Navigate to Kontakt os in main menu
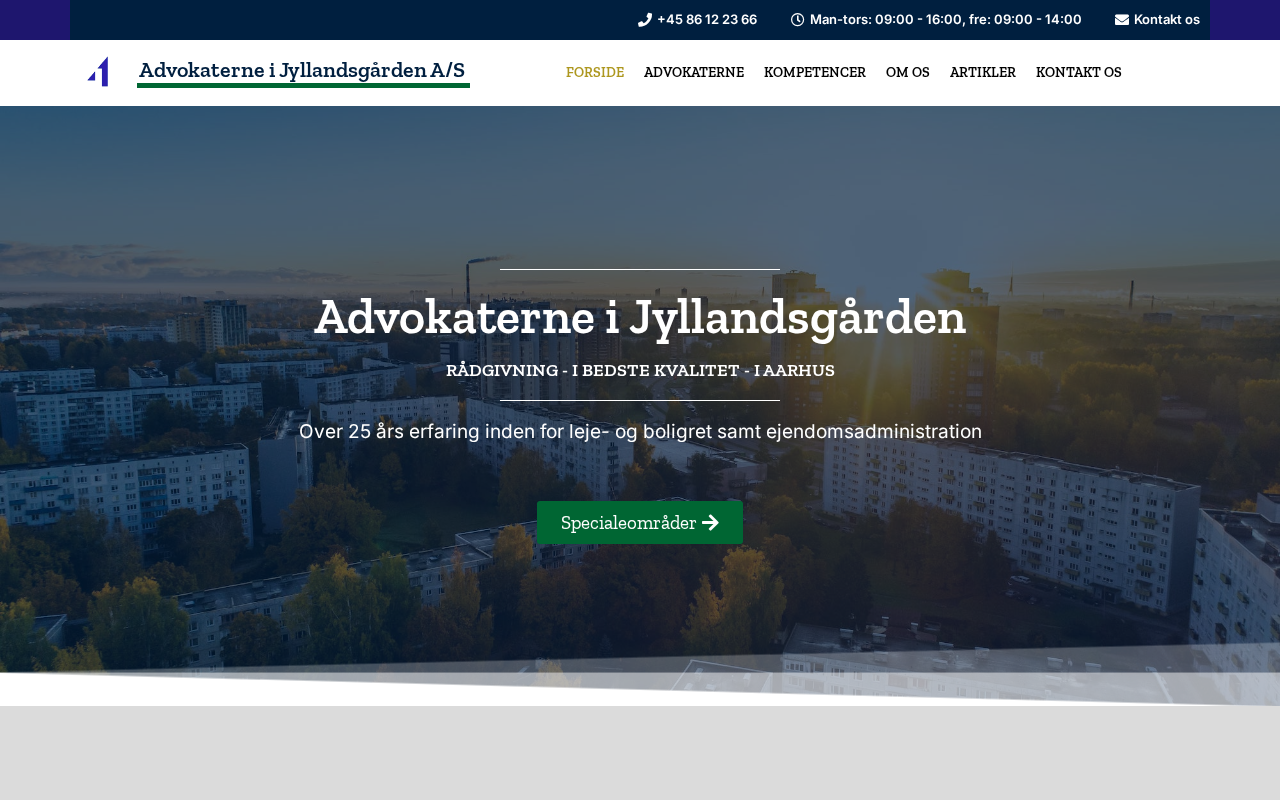1280x800 pixels. (x=1079, y=72)
